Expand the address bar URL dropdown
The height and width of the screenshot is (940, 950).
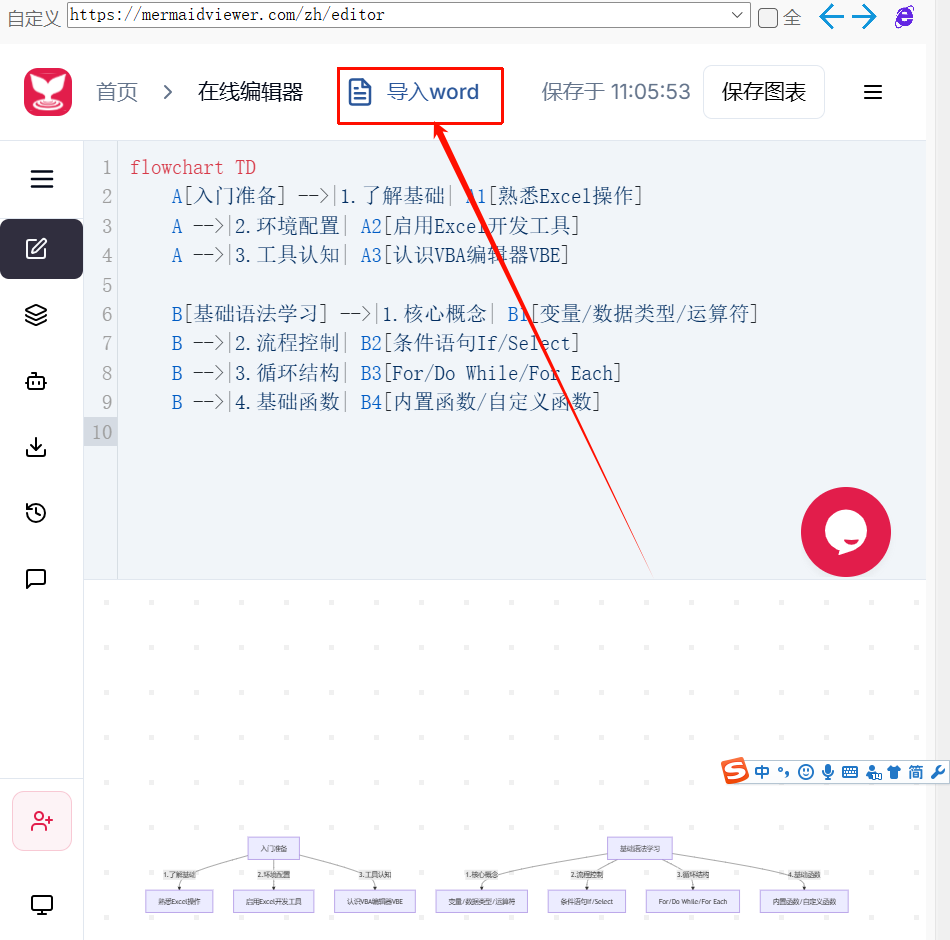(x=737, y=15)
